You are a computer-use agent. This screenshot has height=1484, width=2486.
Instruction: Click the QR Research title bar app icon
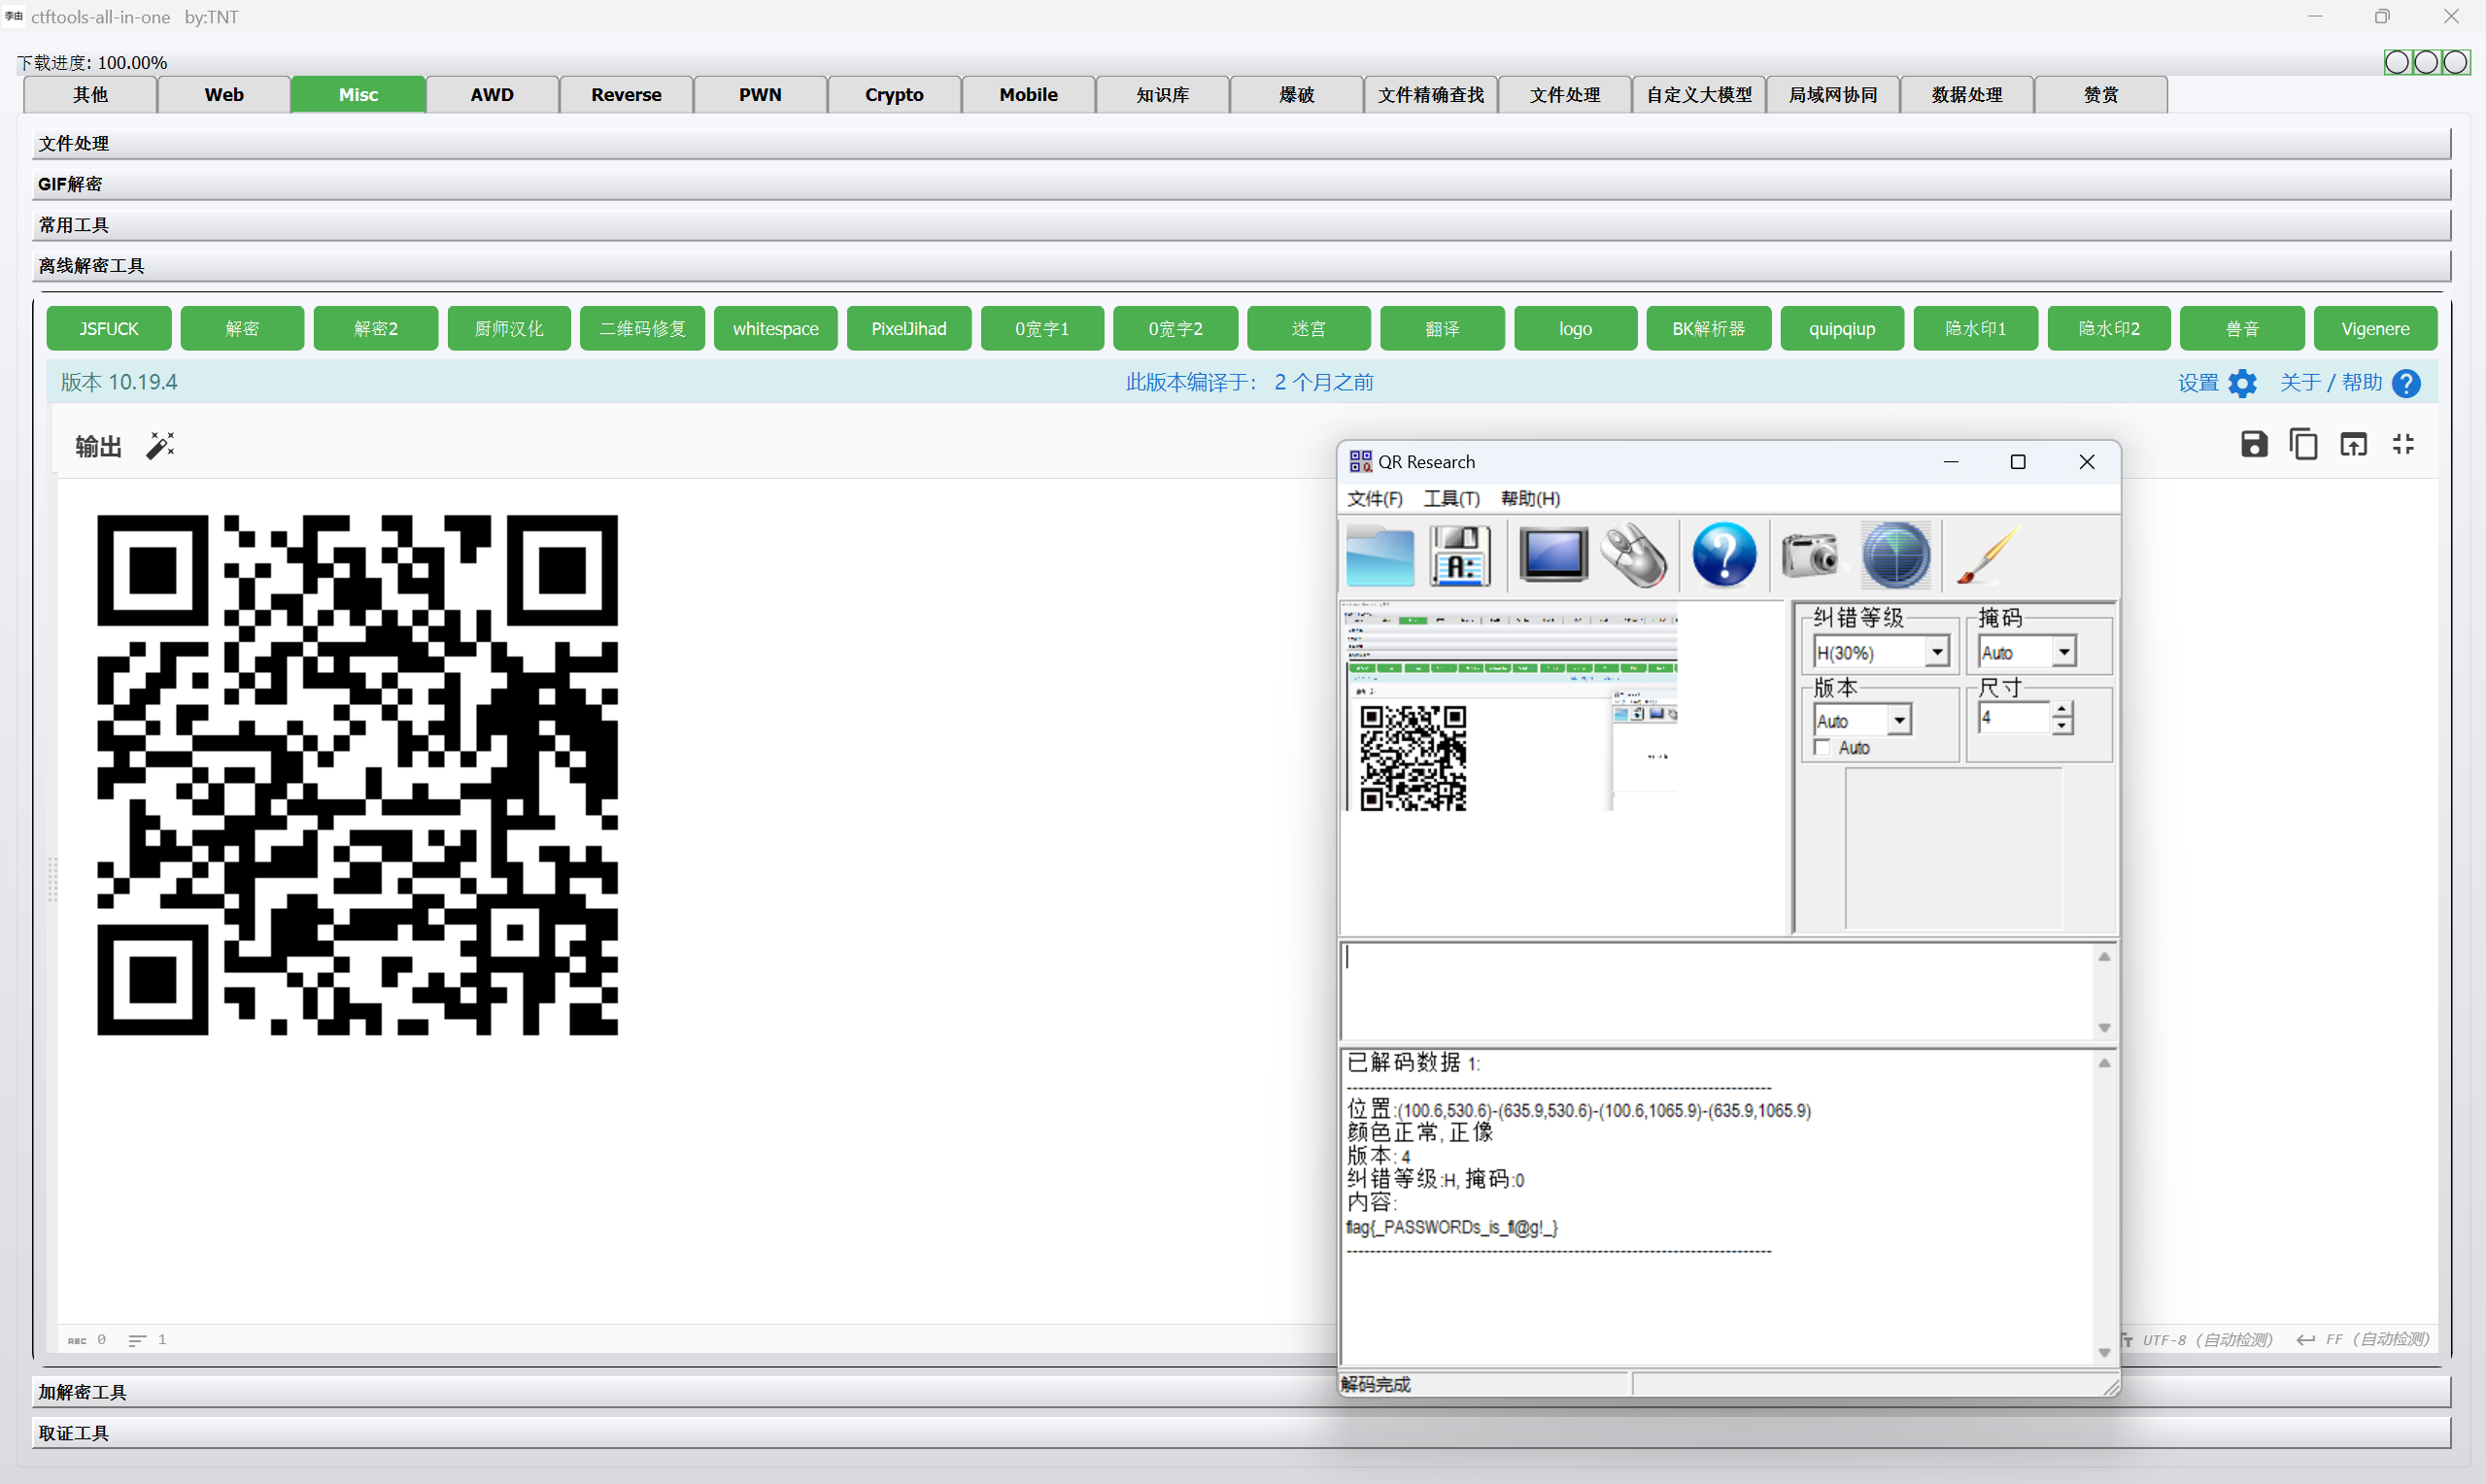(1360, 461)
